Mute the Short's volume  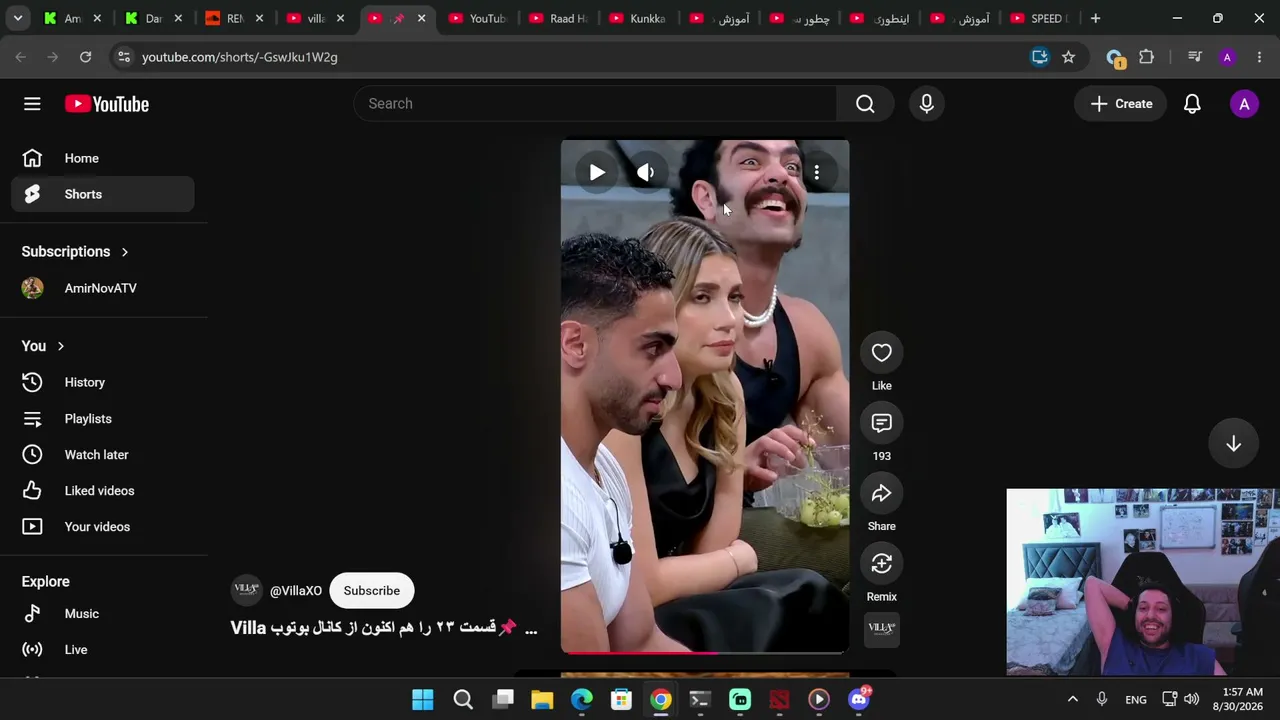(x=646, y=173)
